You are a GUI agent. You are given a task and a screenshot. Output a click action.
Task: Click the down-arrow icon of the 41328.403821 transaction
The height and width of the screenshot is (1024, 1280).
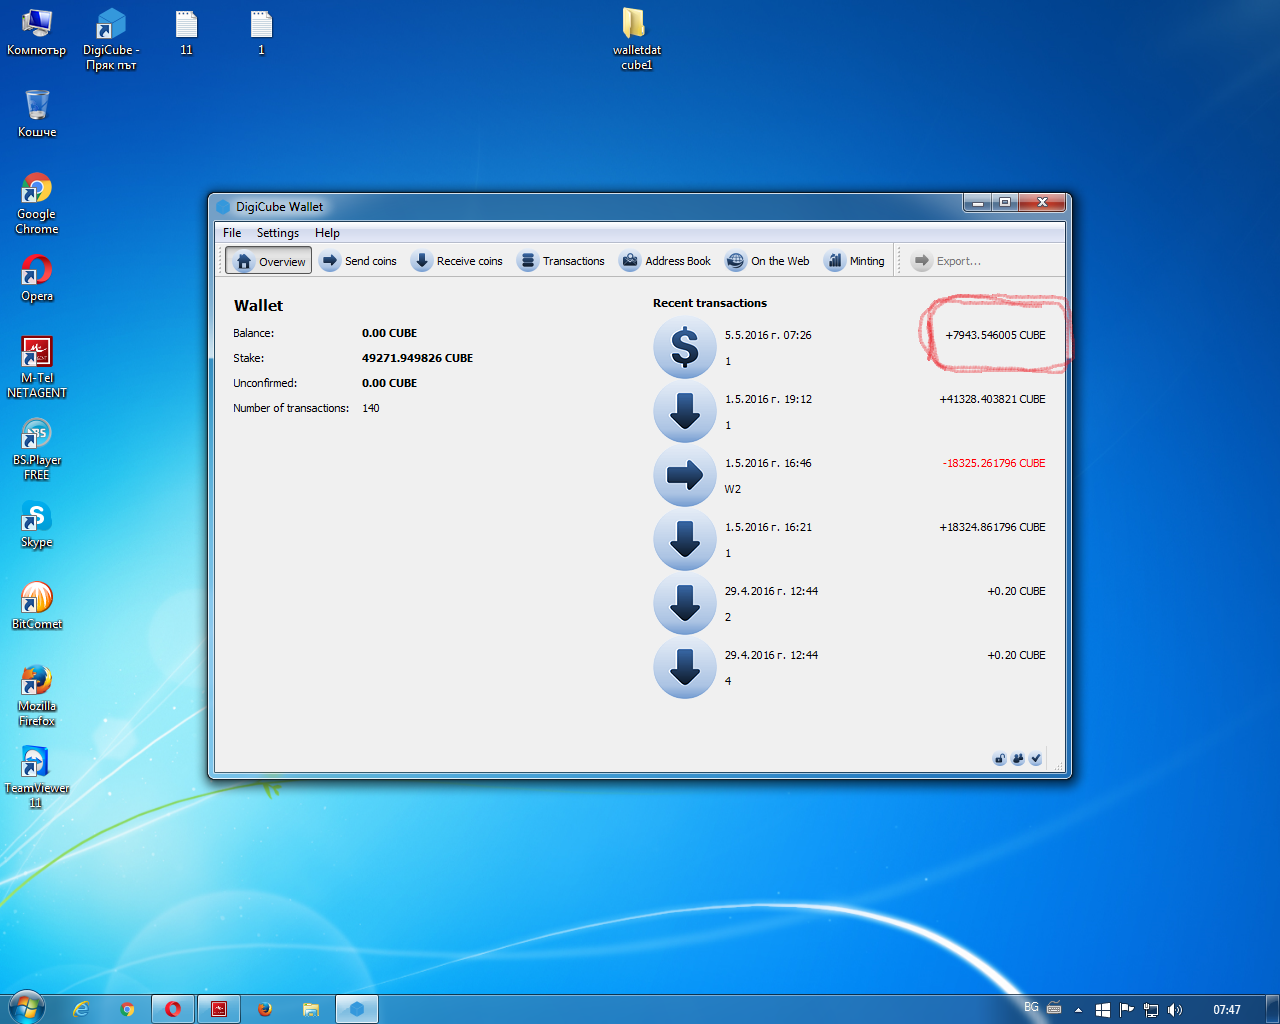click(685, 411)
